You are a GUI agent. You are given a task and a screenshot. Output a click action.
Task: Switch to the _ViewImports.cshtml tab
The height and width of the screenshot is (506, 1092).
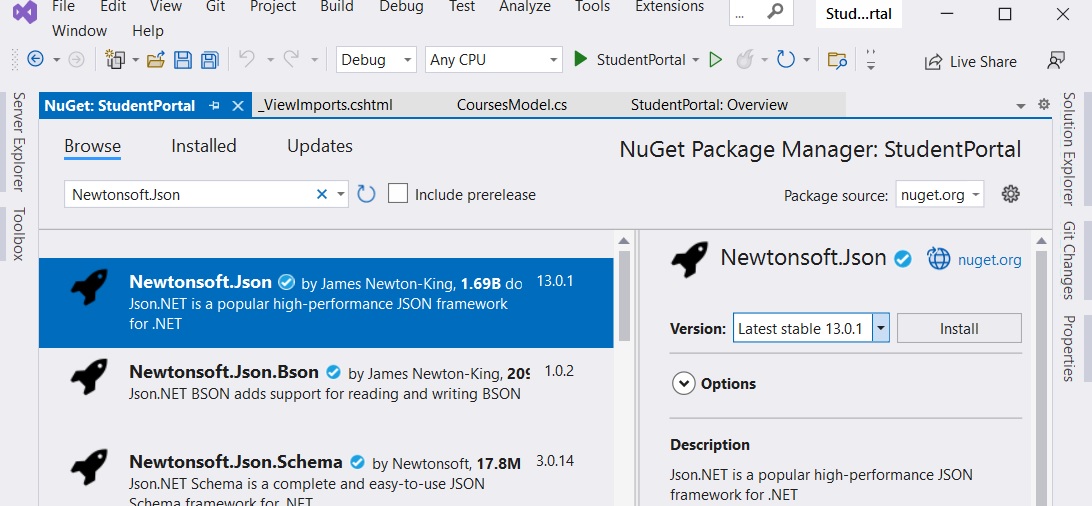pos(325,105)
